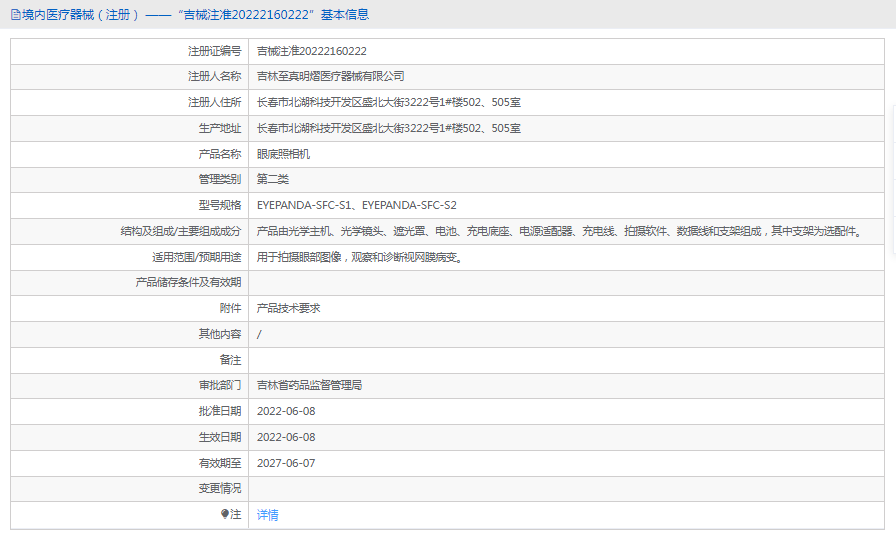Click the 生效日期 row label
This screenshot has height=537, width=896.
[x=220, y=438]
